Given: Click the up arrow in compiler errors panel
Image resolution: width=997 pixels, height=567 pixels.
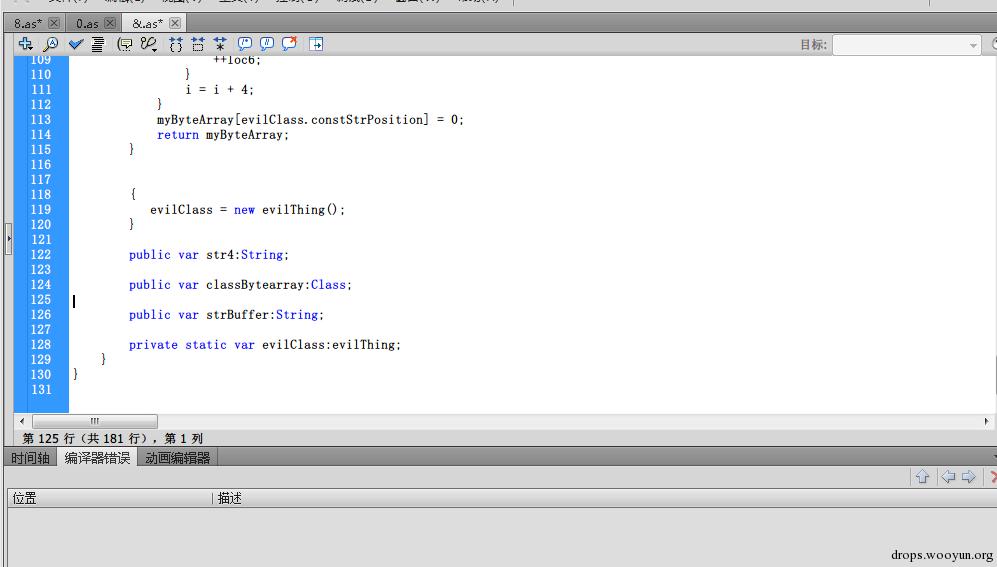Looking at the screenshot, I should tap(923, 476).
